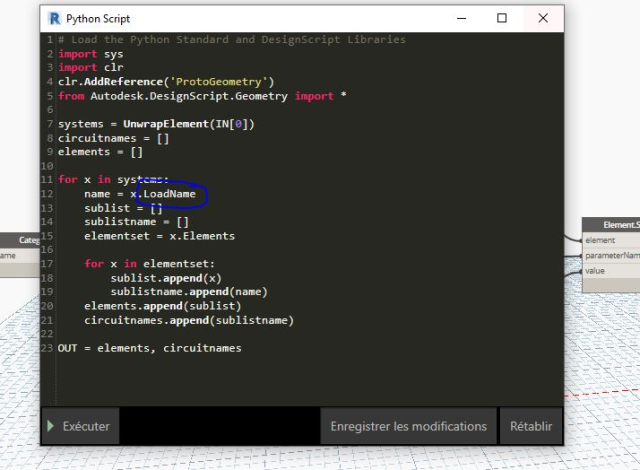Click the 'parameterName' port on Dynamo node
Viewport: 640px width, 470px height.
612,255
